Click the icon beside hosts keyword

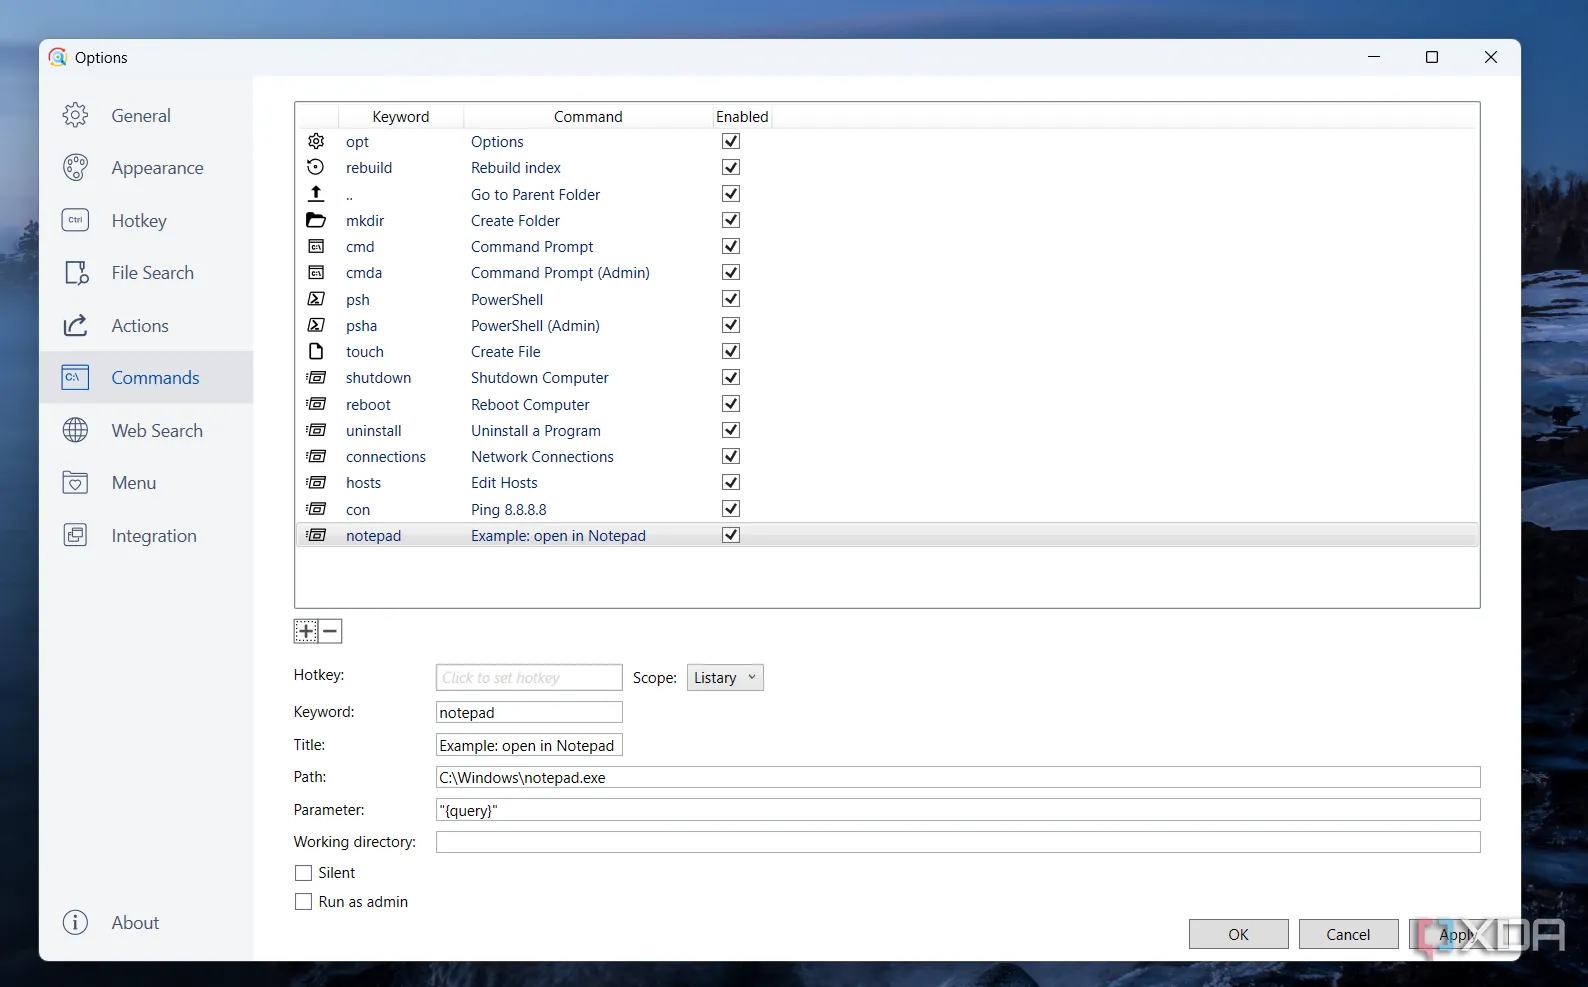pyautogui.click(x=316, y=482)
